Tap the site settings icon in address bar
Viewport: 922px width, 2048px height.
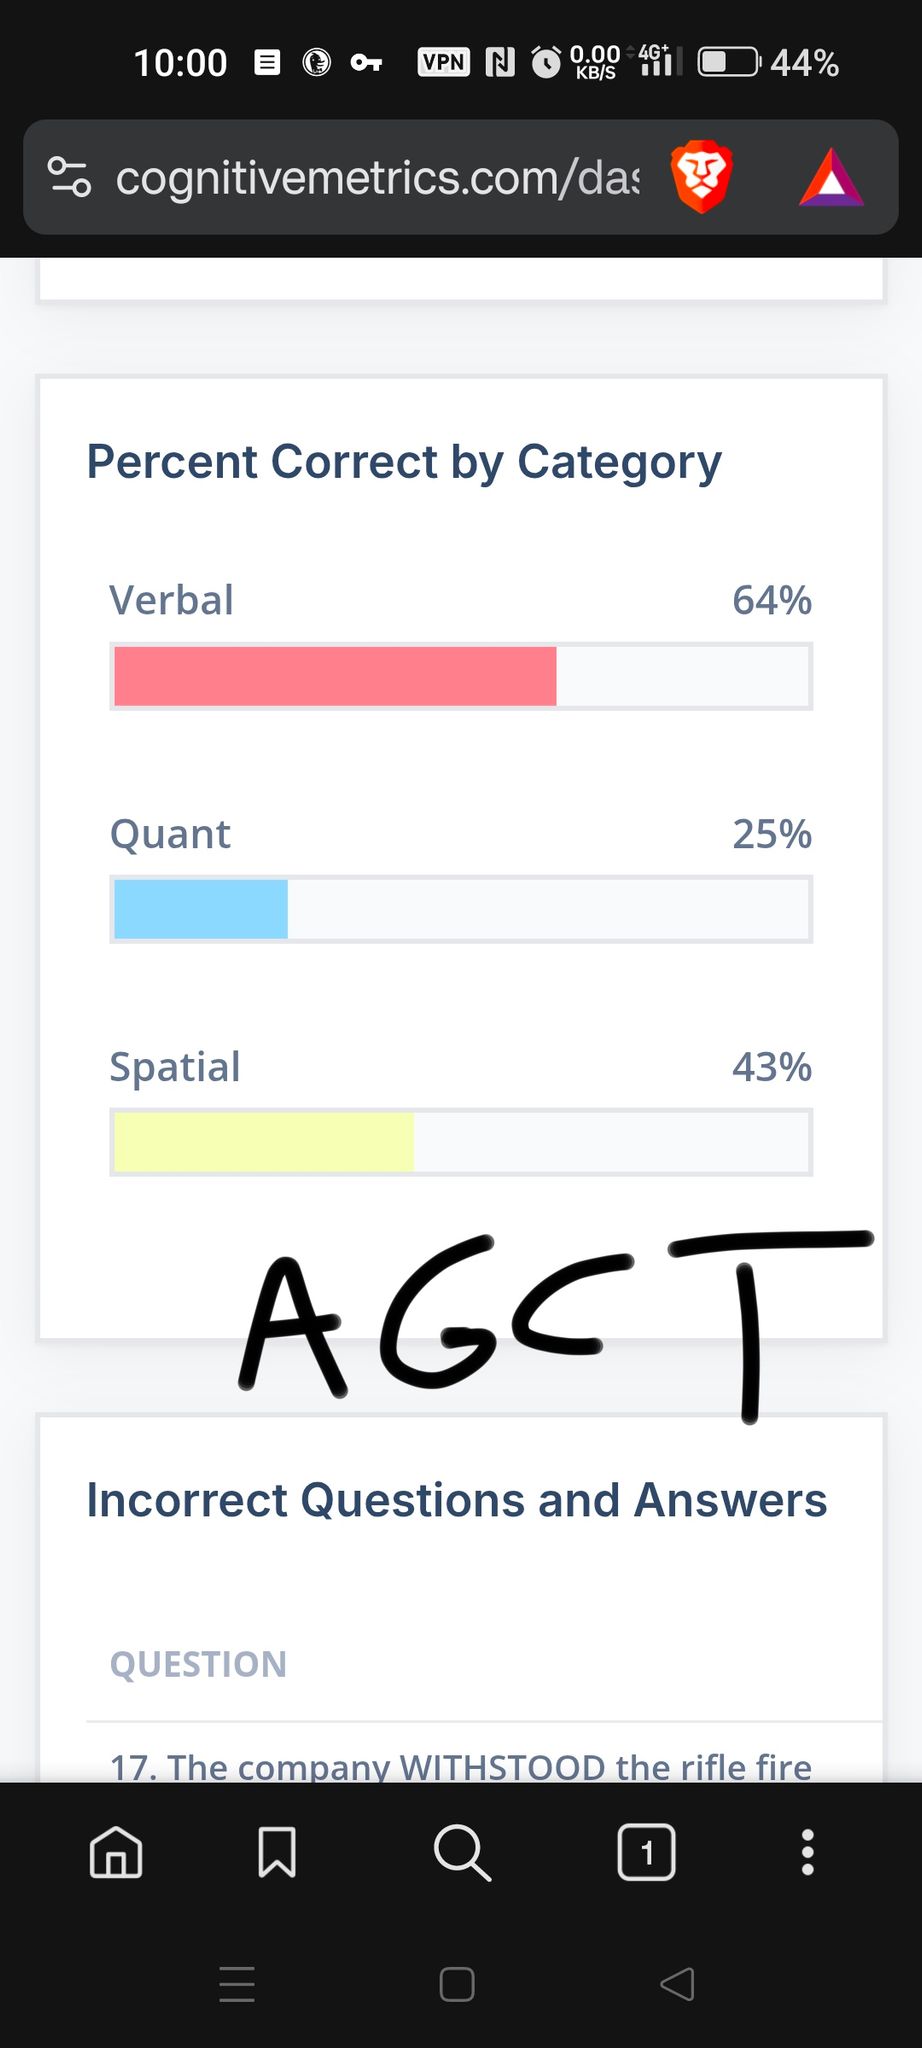(70, 177)
